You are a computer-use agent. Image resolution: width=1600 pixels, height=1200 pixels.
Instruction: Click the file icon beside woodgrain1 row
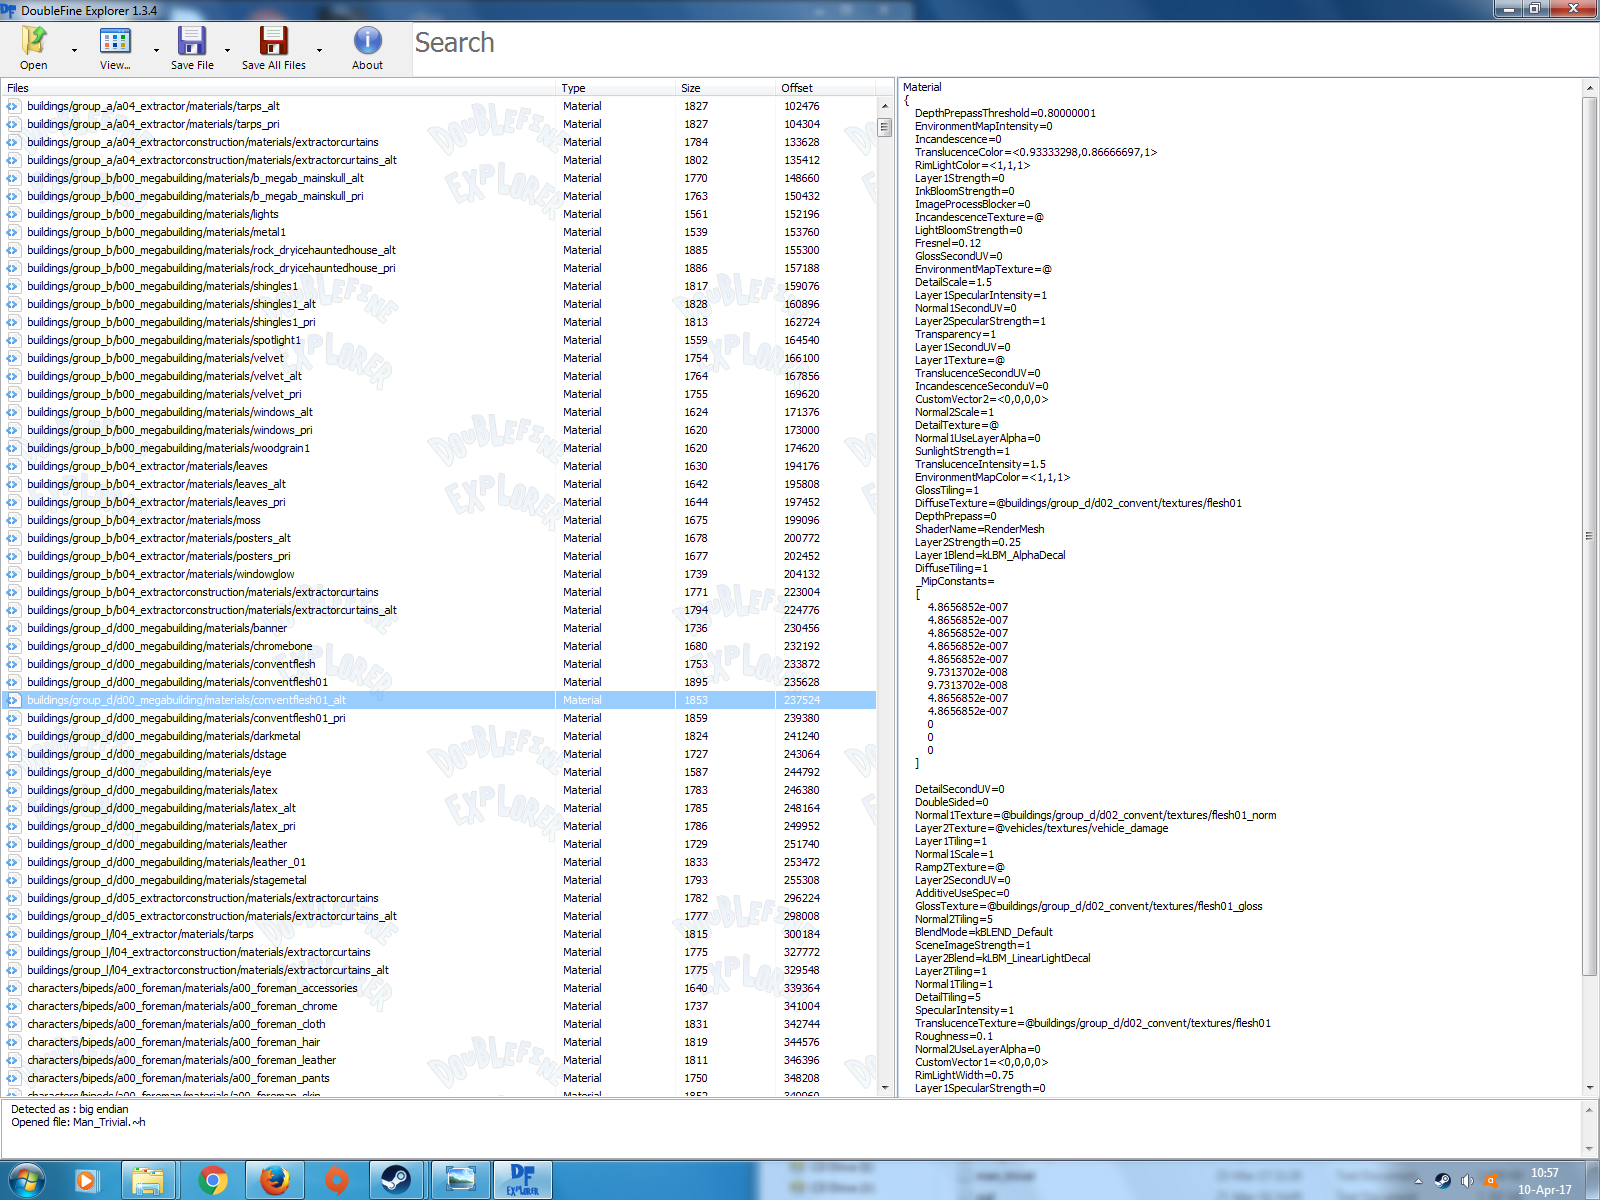point(13,448)
